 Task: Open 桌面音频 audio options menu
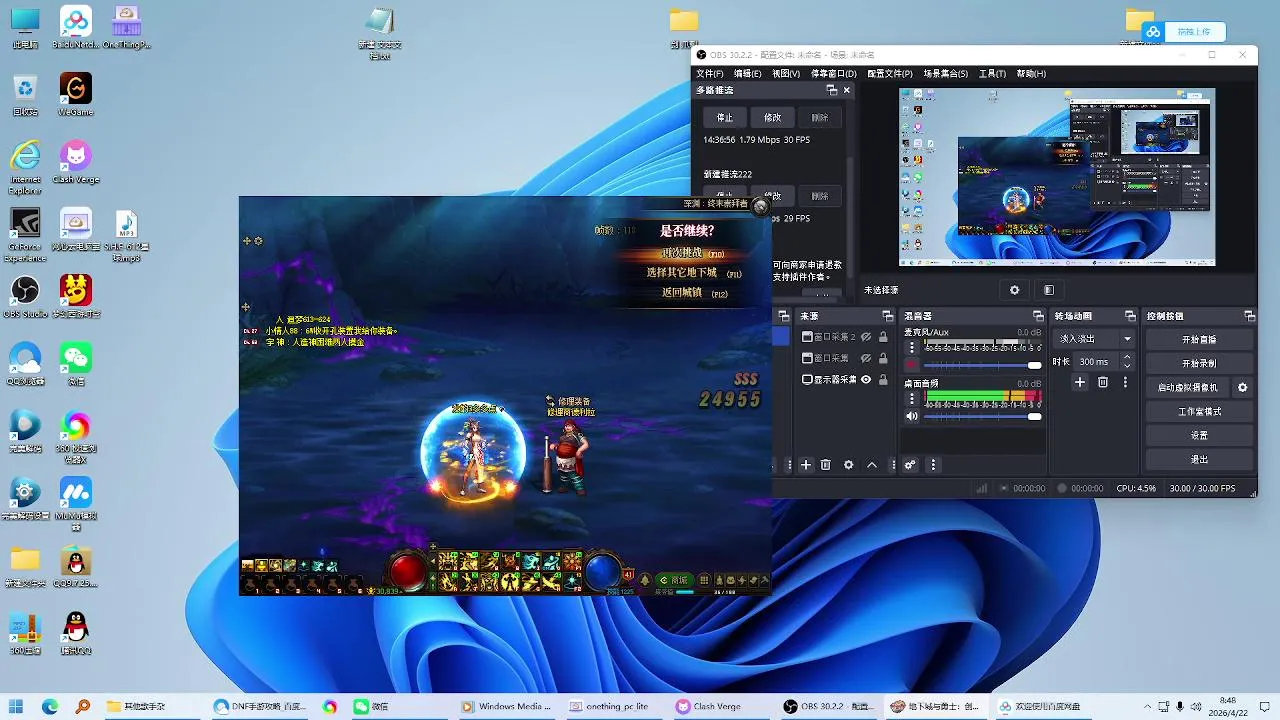pos(911,398)
